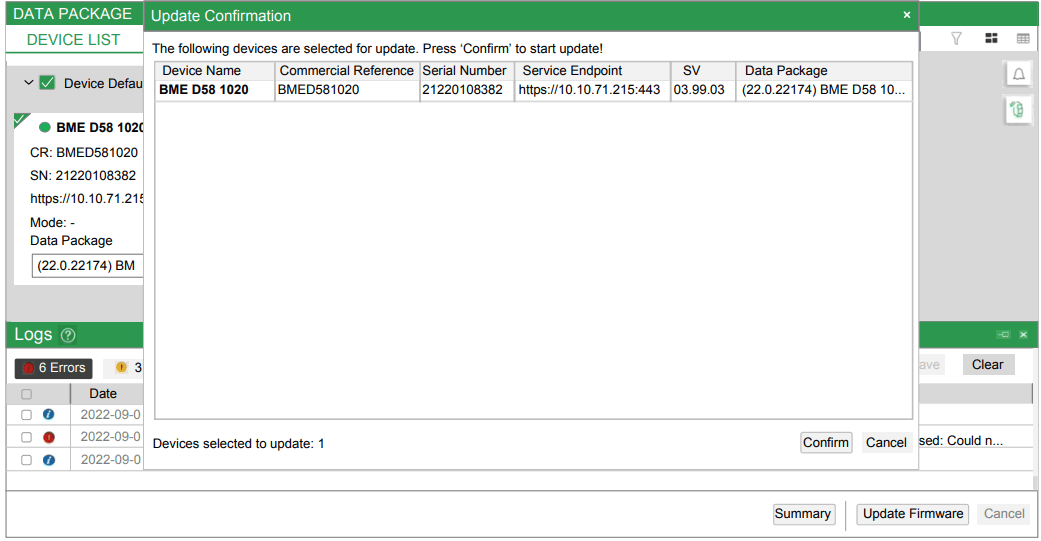Open the Summary view

coord(803,514)
